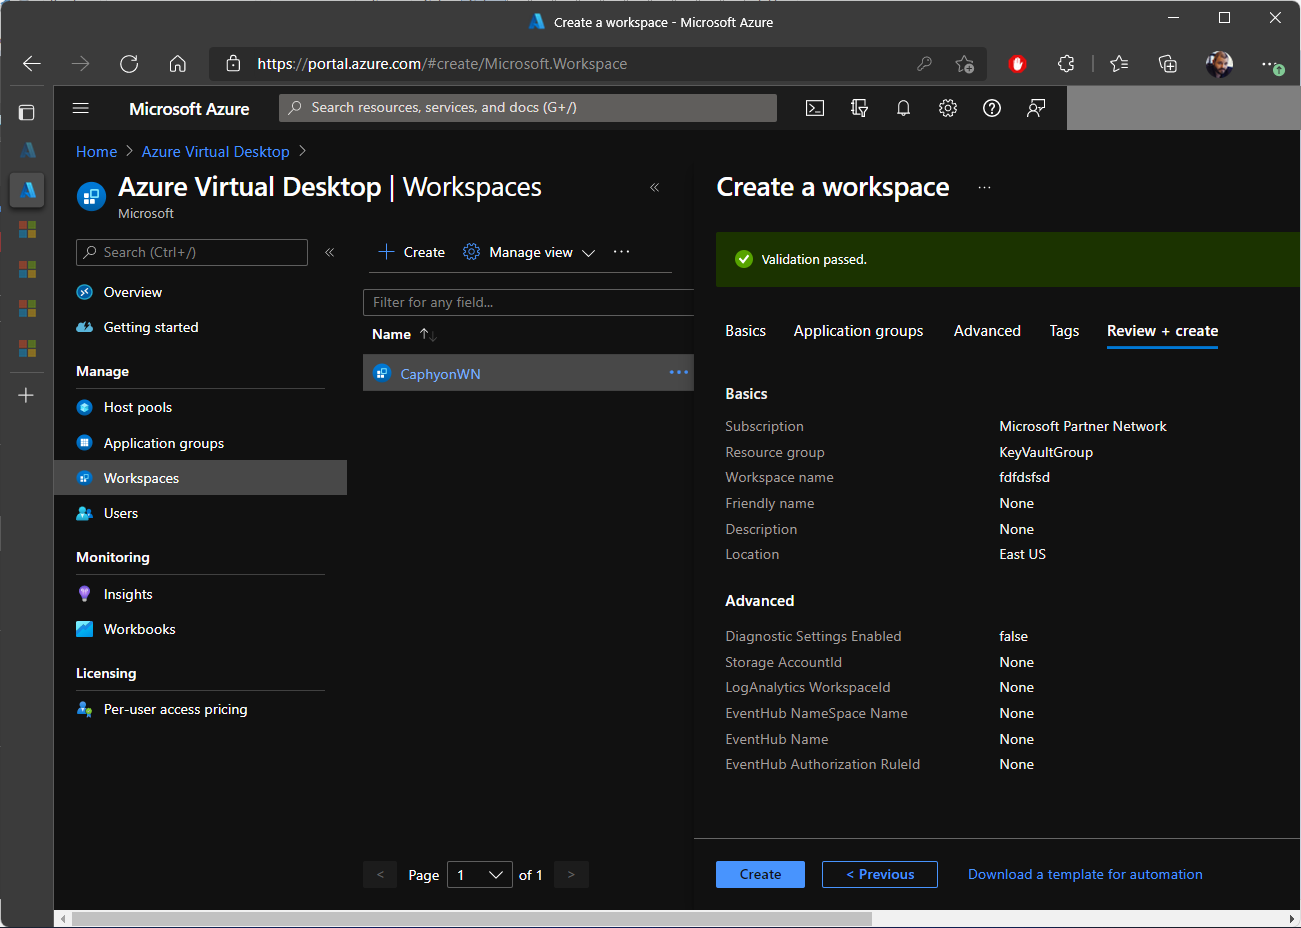The height and width of the screenshot is (928, 1301).
Task: Open the browser favorites list
Action: click(1119, 64)
